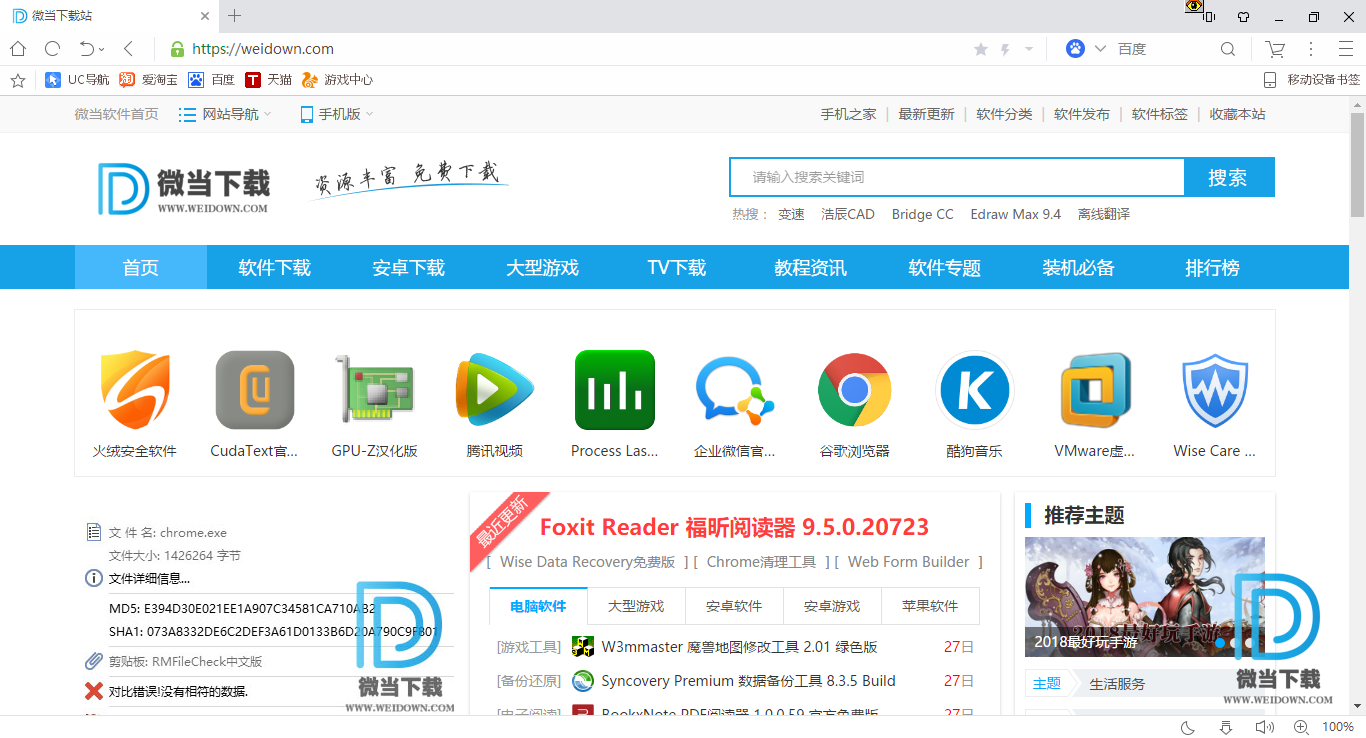Open the skin/theme shirt icon

(1243, 16)
